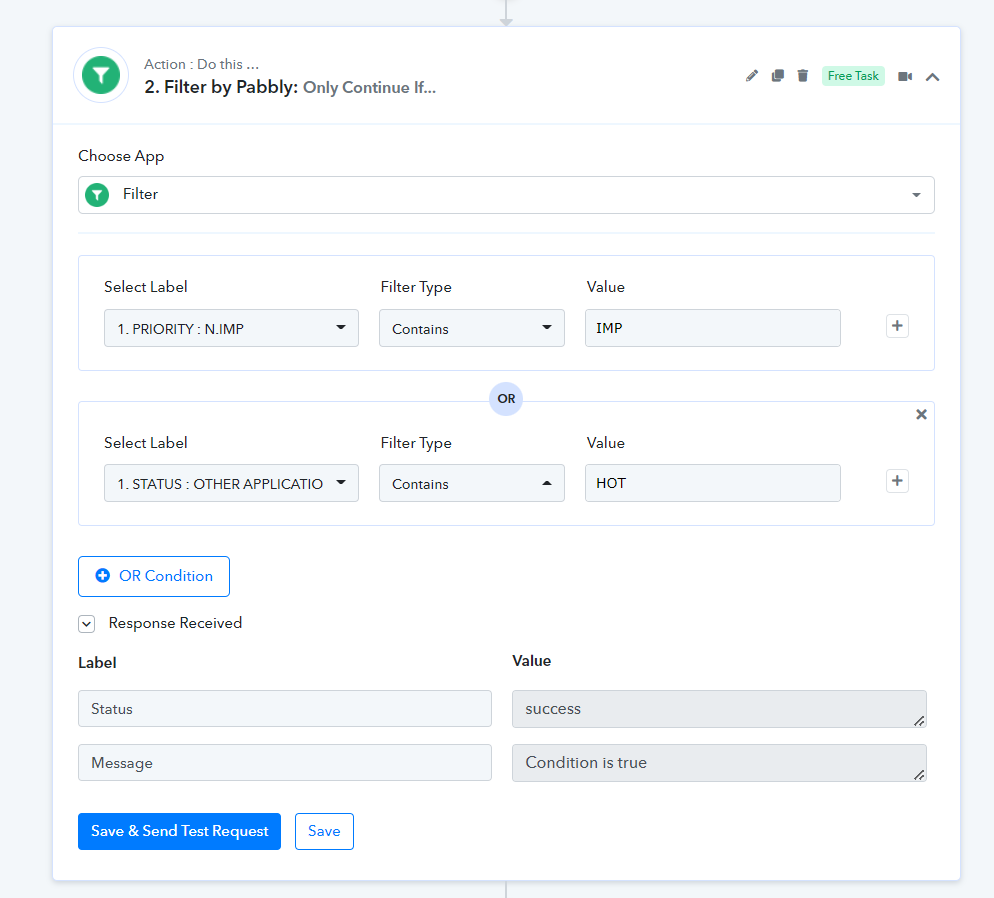Screen dimensions: 994x898
Task: Open the PRIORITY : N.IMP label dropdown
Action: [231, 328]
